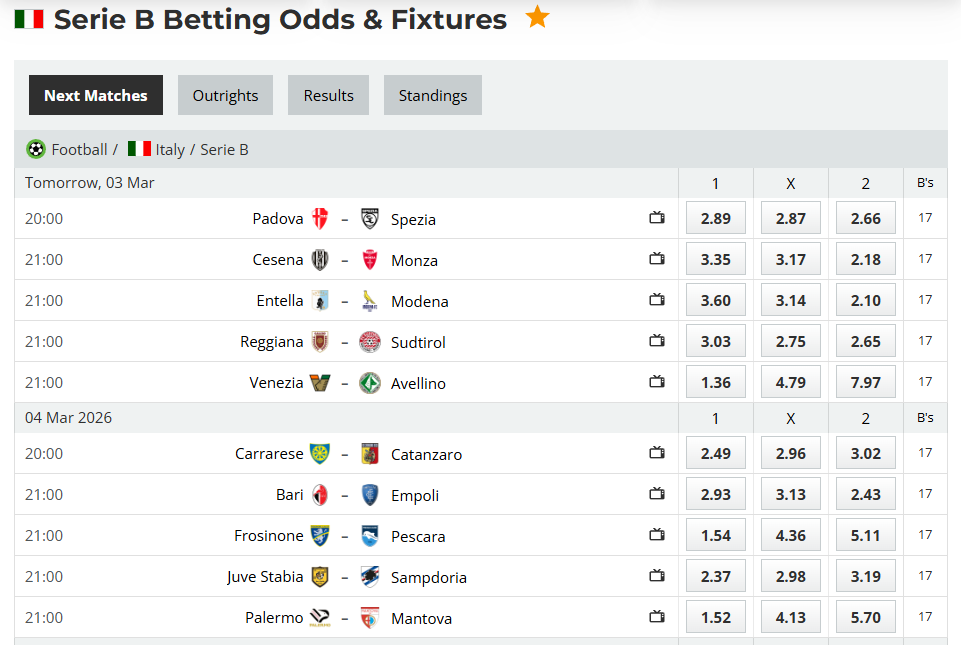Select the 1.36 home win odds for Venezia
Viewport: 961px width, 645px height.
click(715, 381)
